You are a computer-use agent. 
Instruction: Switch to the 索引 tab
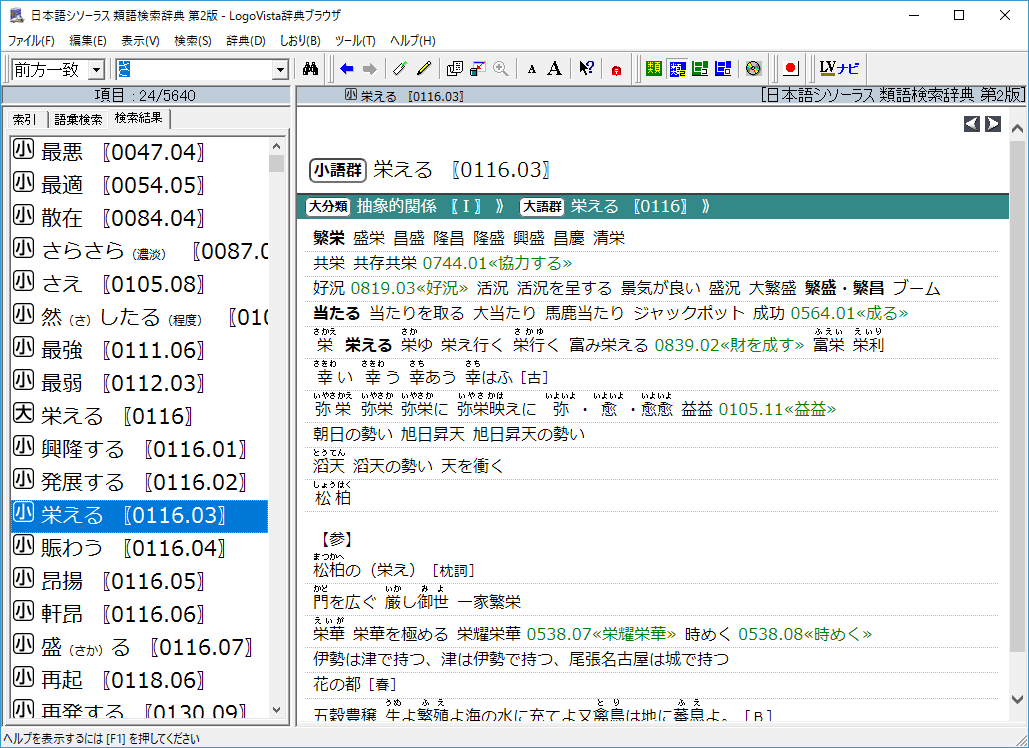[25, 119]
